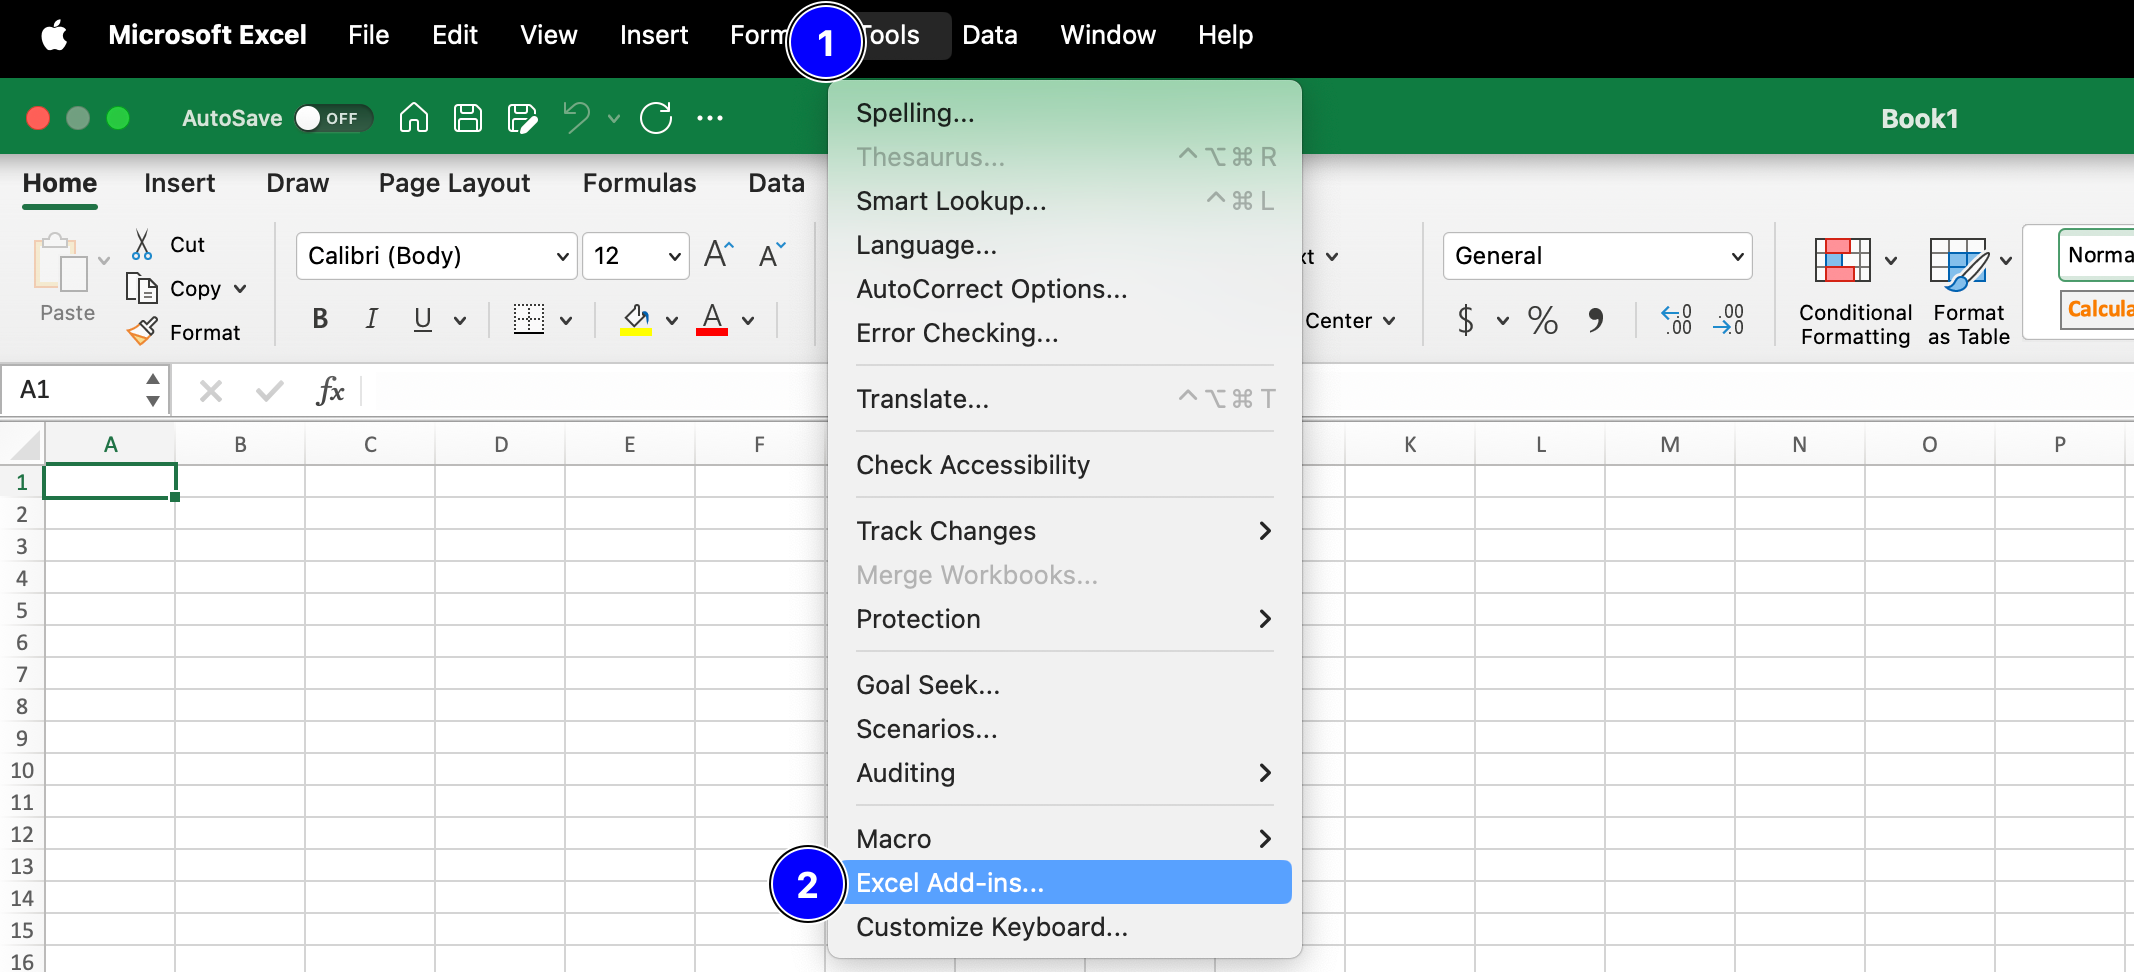Toggle the AutoSave switch
This screenshot has width=2134, height=972.
[333, 118]
